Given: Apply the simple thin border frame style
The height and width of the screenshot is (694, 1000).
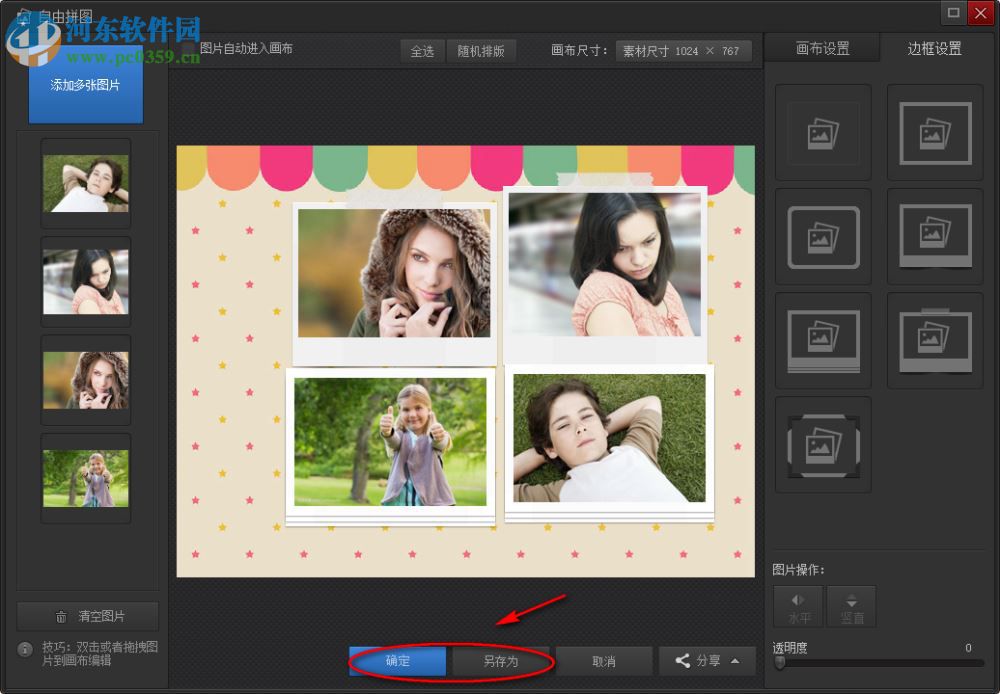Looking at the screenshot, I should pos(935,133).
